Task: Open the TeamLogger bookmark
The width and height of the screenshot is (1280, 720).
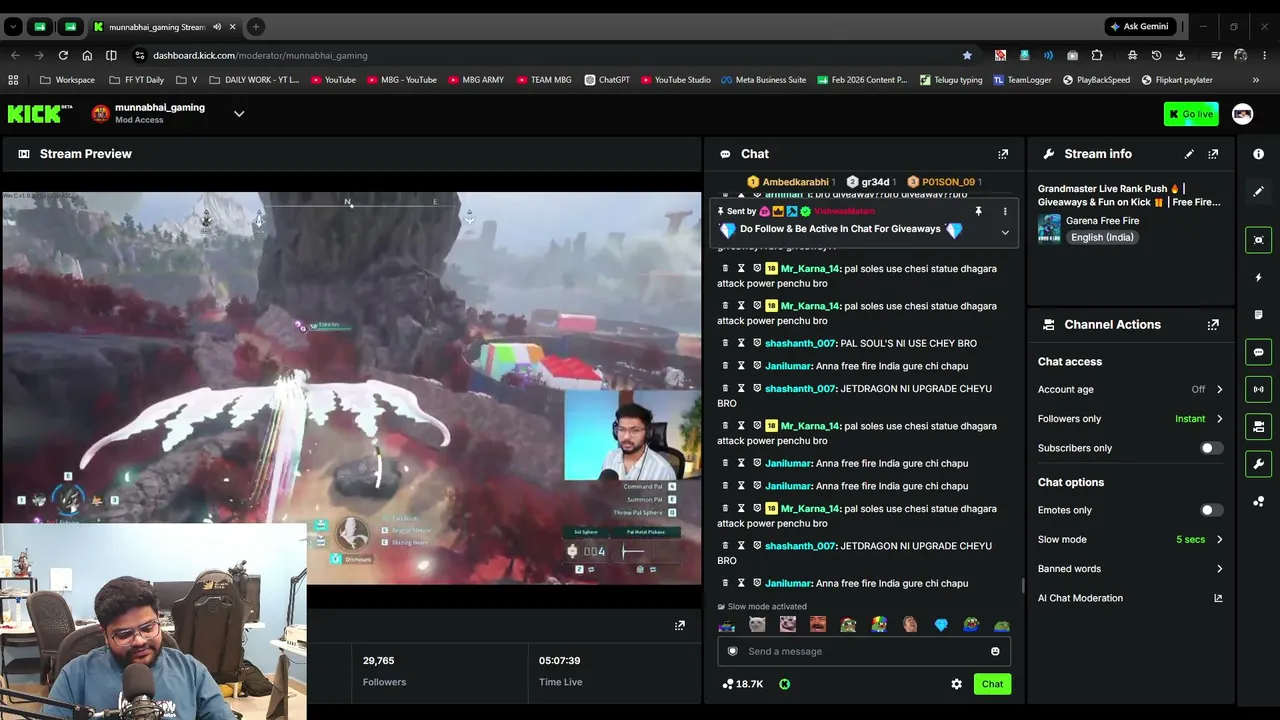Action: tap(1022, 80)
